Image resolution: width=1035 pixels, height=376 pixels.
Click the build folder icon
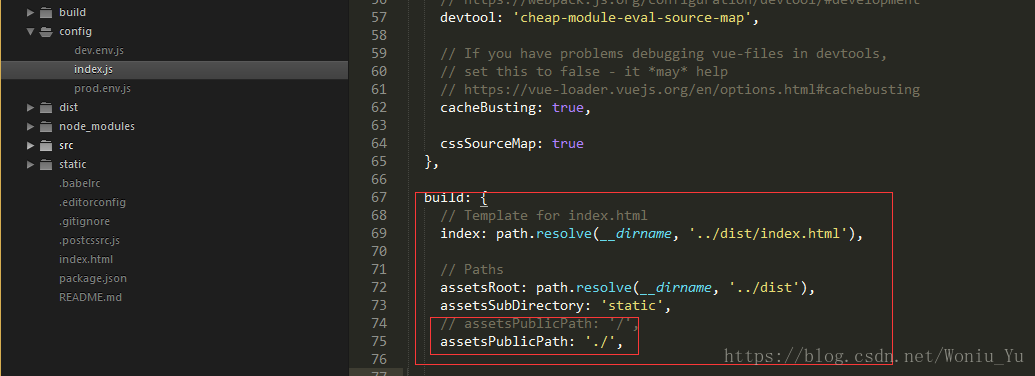point(46,12)
